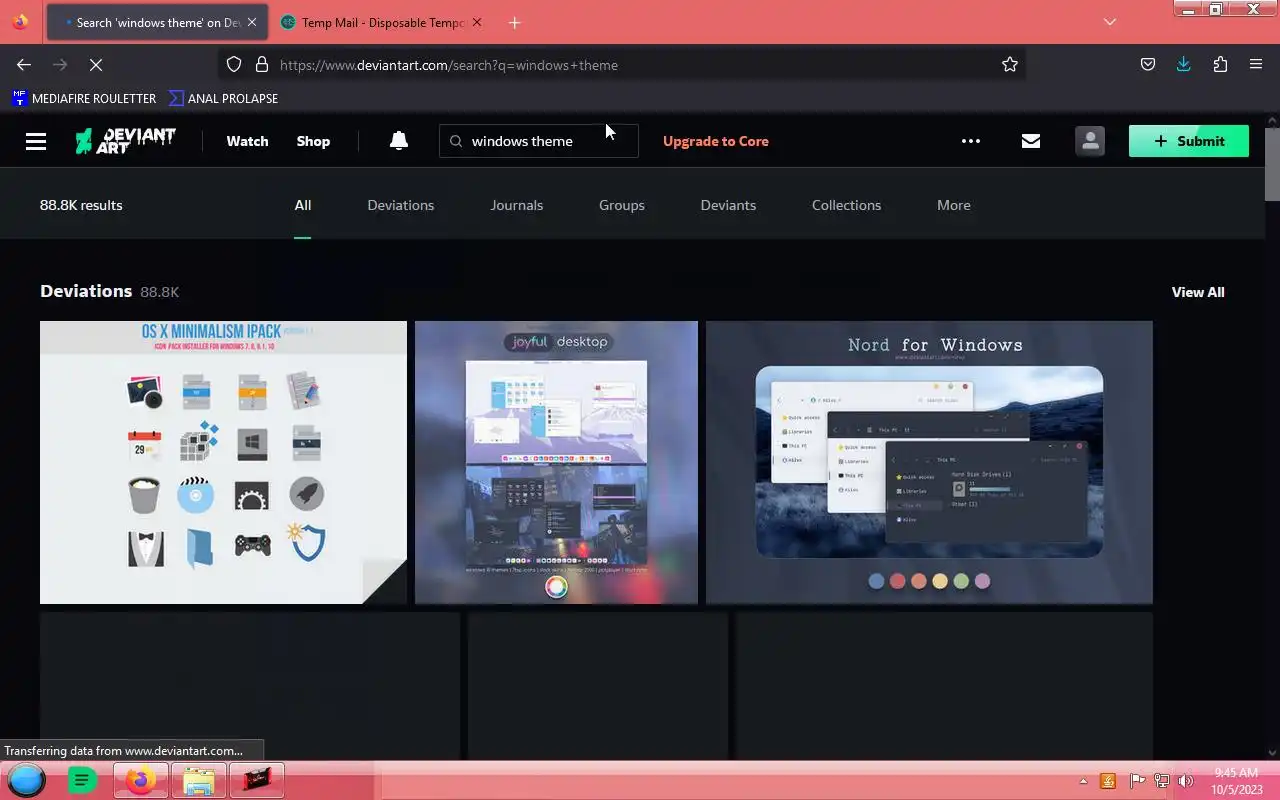Open OS X Minimalism iPack thumbnail

(223, 462)
